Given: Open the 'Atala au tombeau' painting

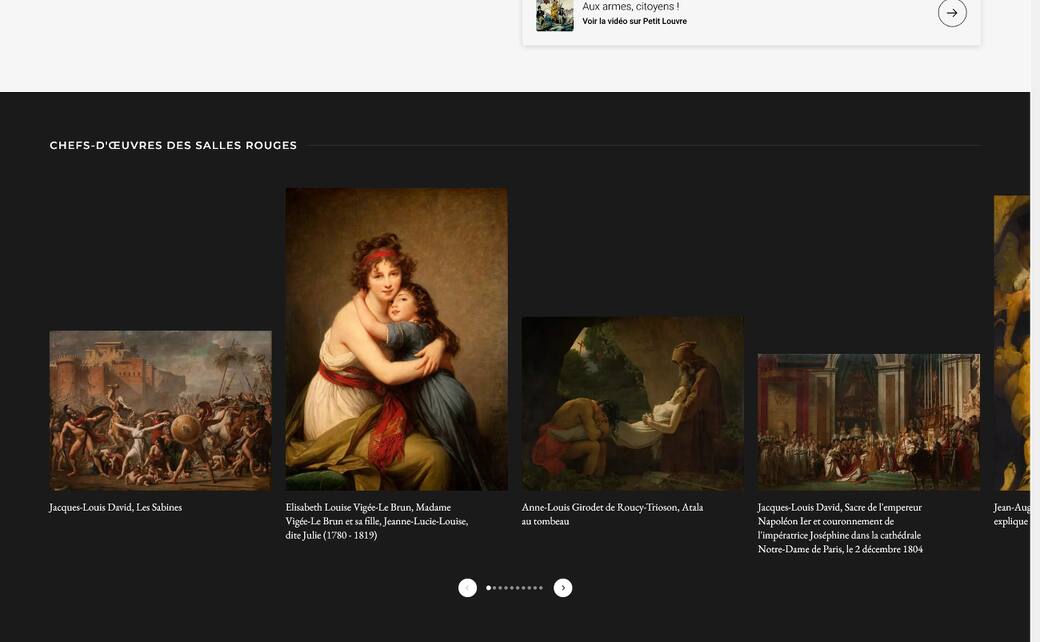Looking at the screenshot, I should [632, 403].
